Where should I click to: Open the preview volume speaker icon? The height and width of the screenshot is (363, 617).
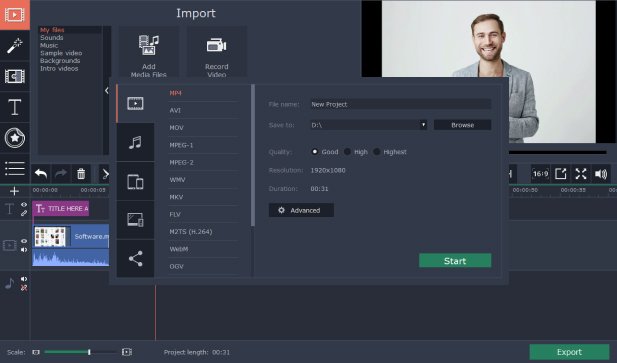coord(601,174)
